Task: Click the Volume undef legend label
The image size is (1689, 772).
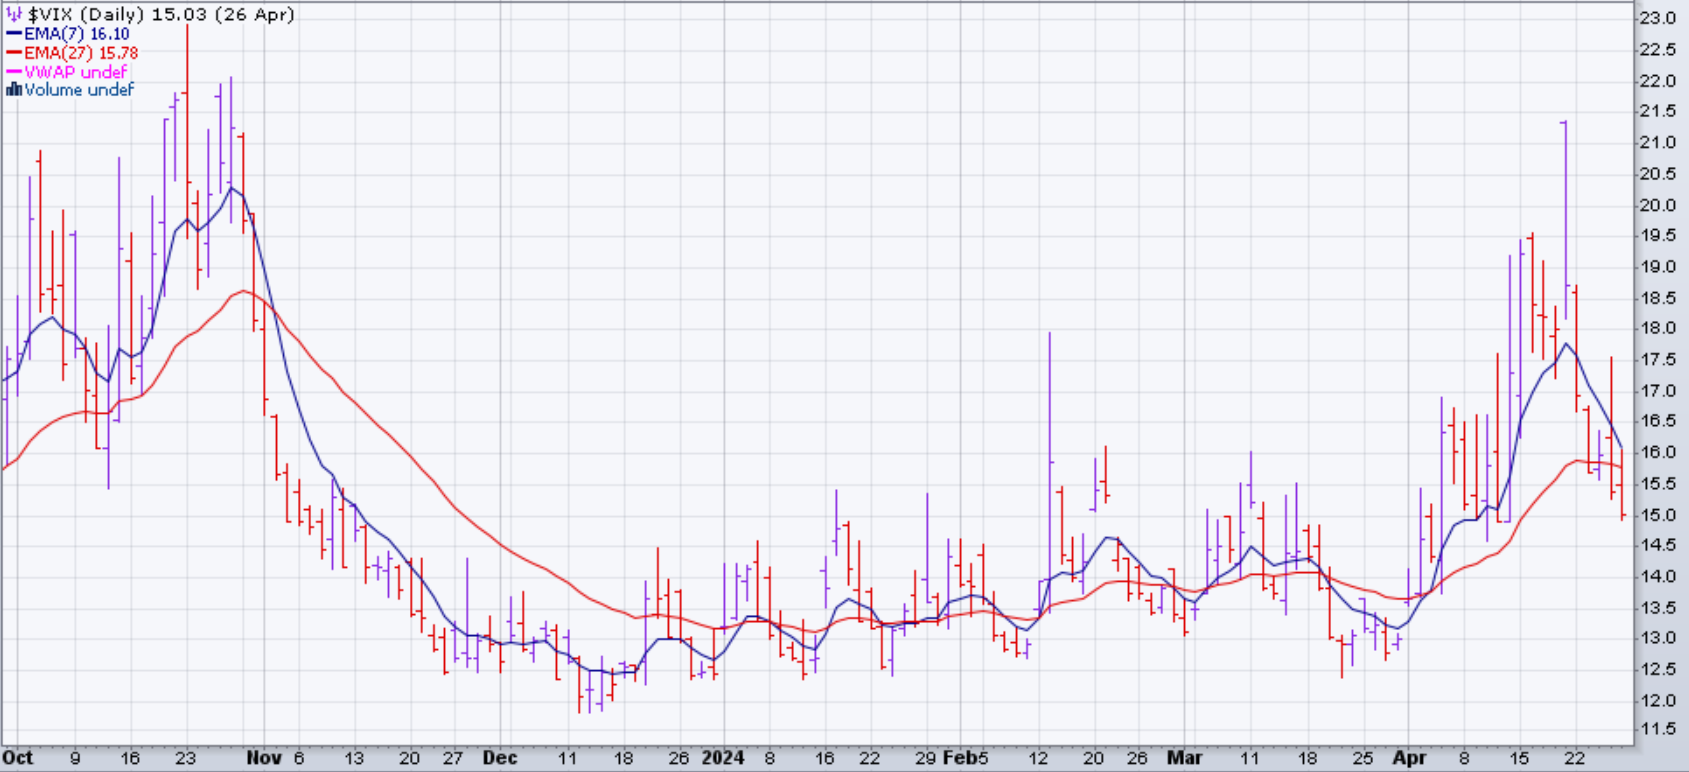Action: coord(79,90)
